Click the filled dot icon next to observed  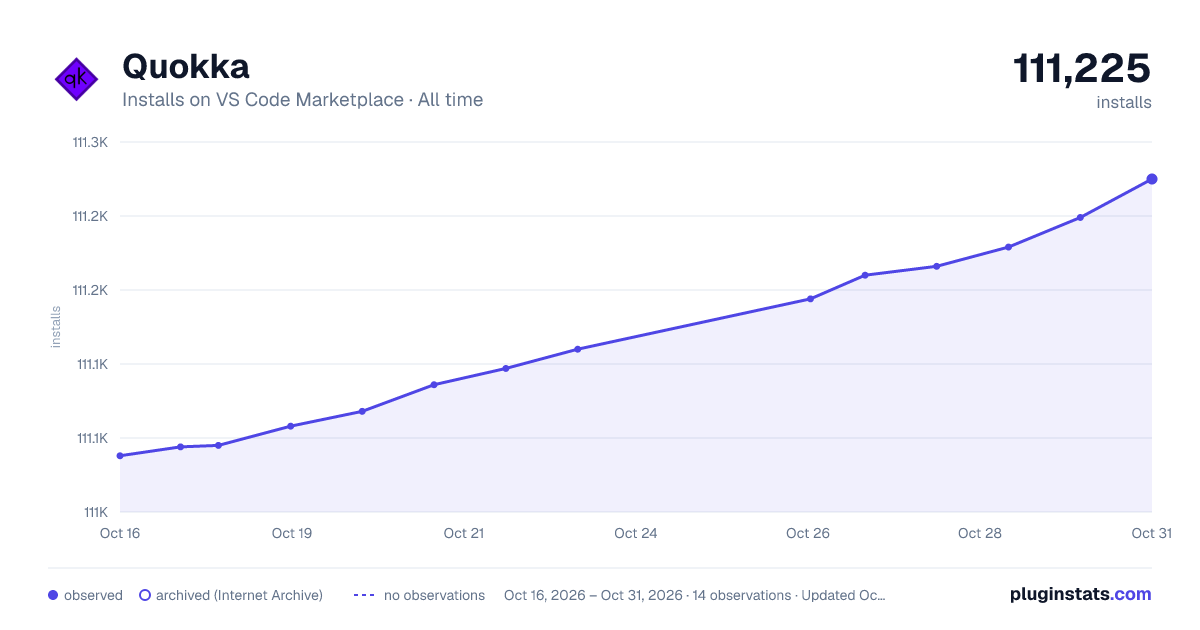[x=53, y=595]
